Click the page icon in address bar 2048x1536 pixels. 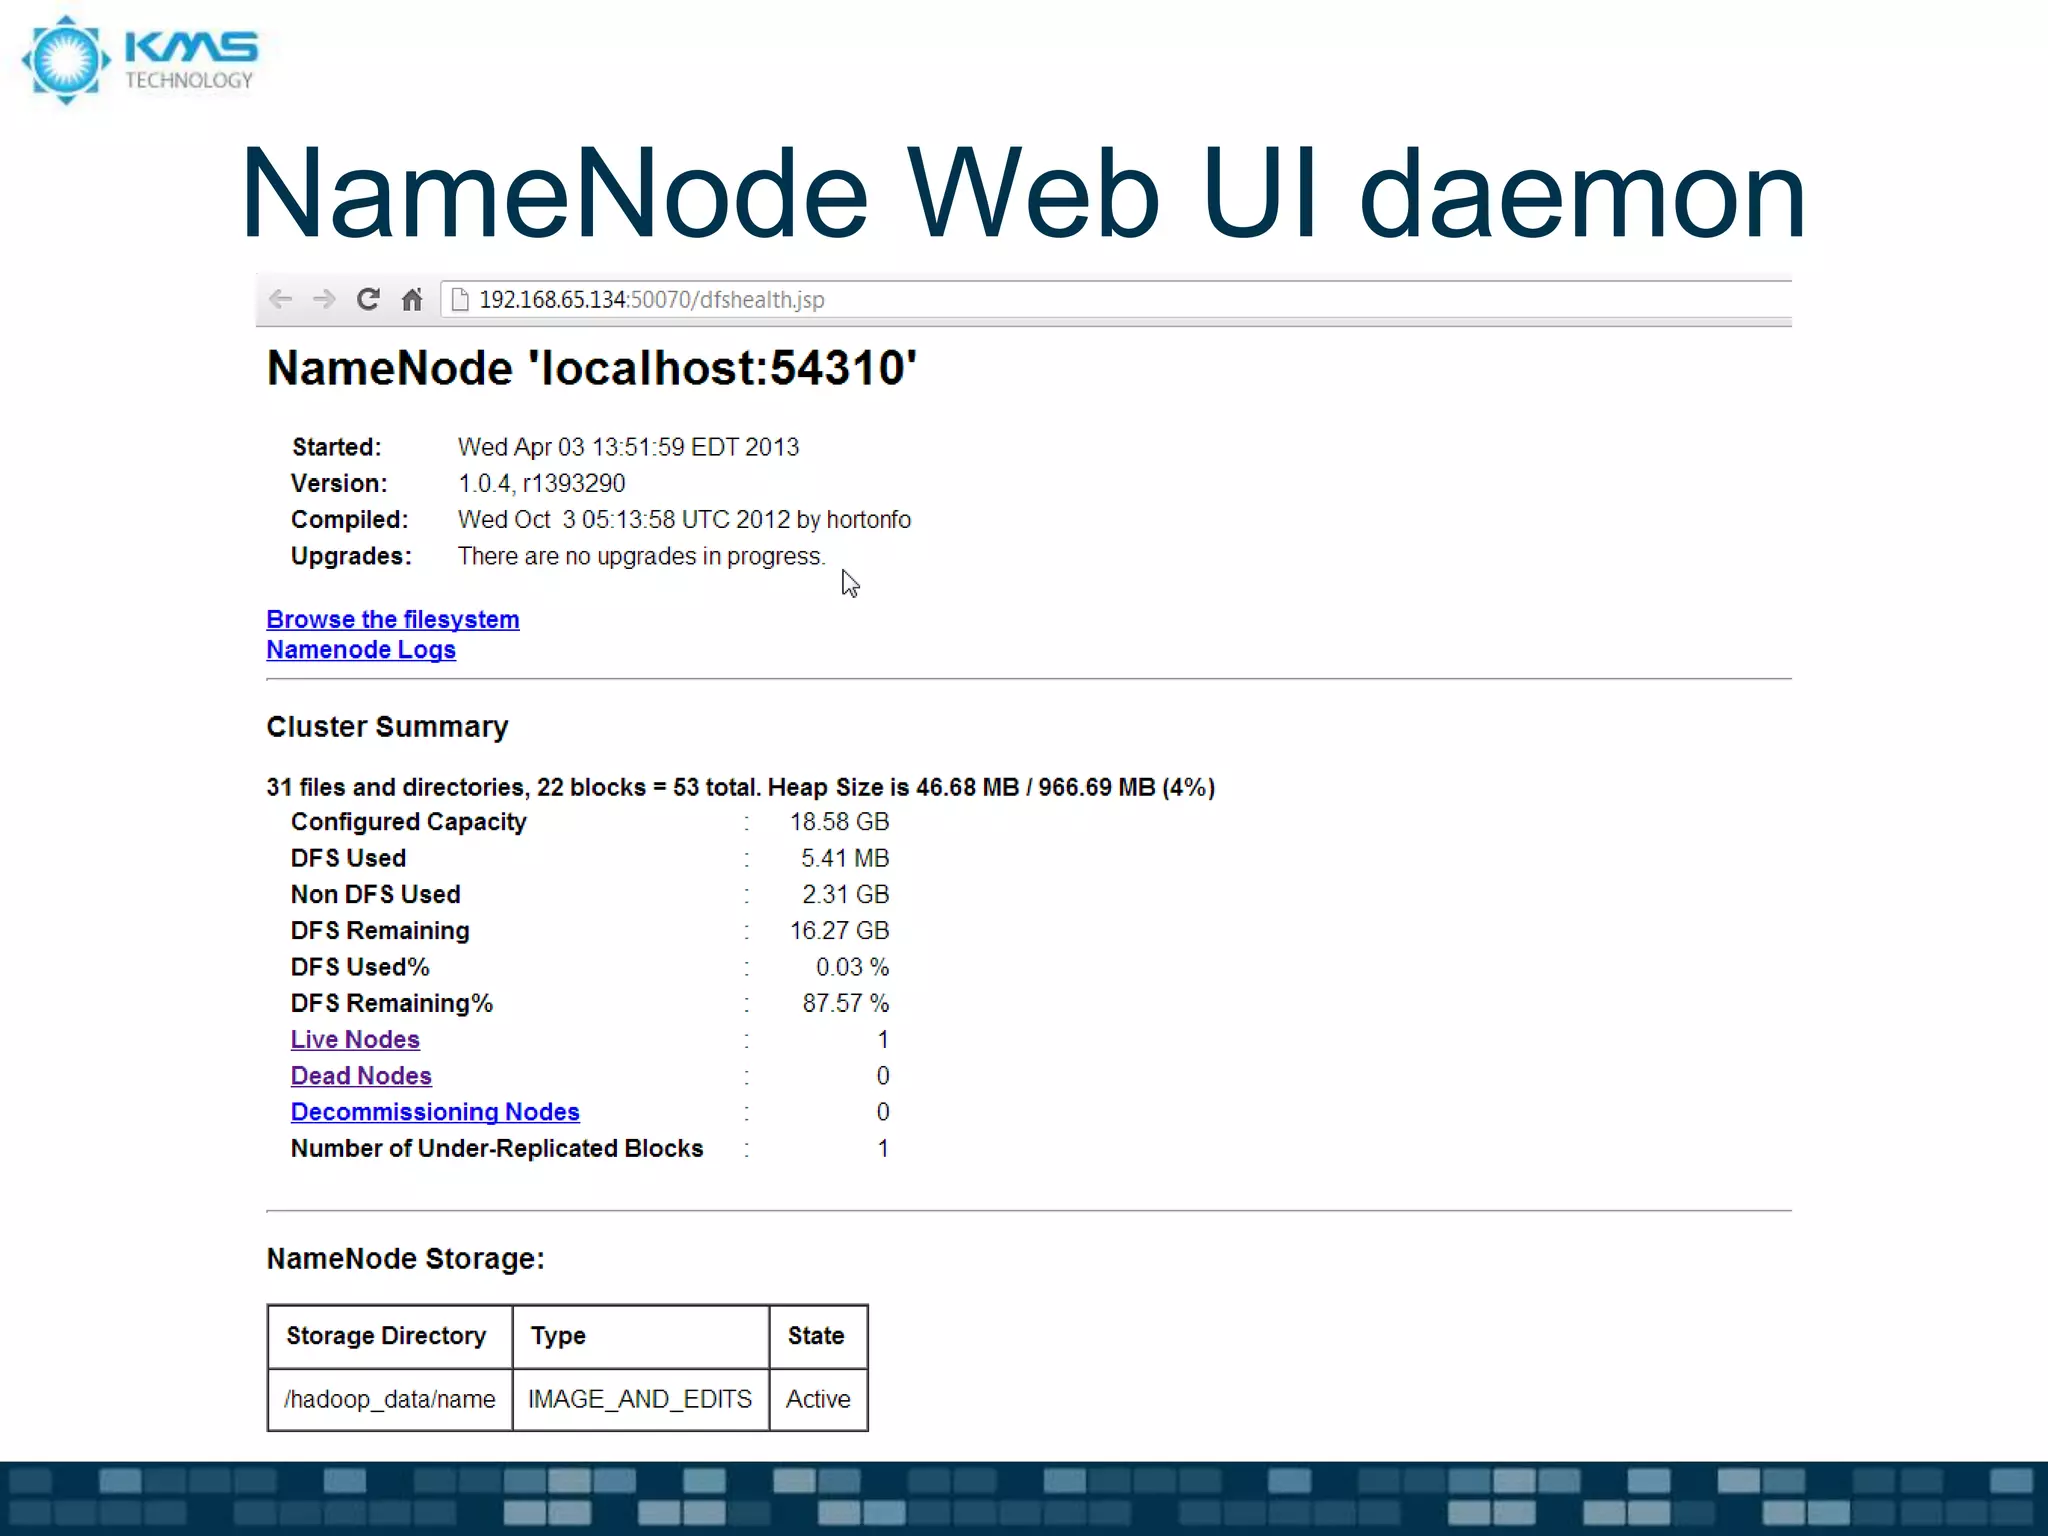460,300
